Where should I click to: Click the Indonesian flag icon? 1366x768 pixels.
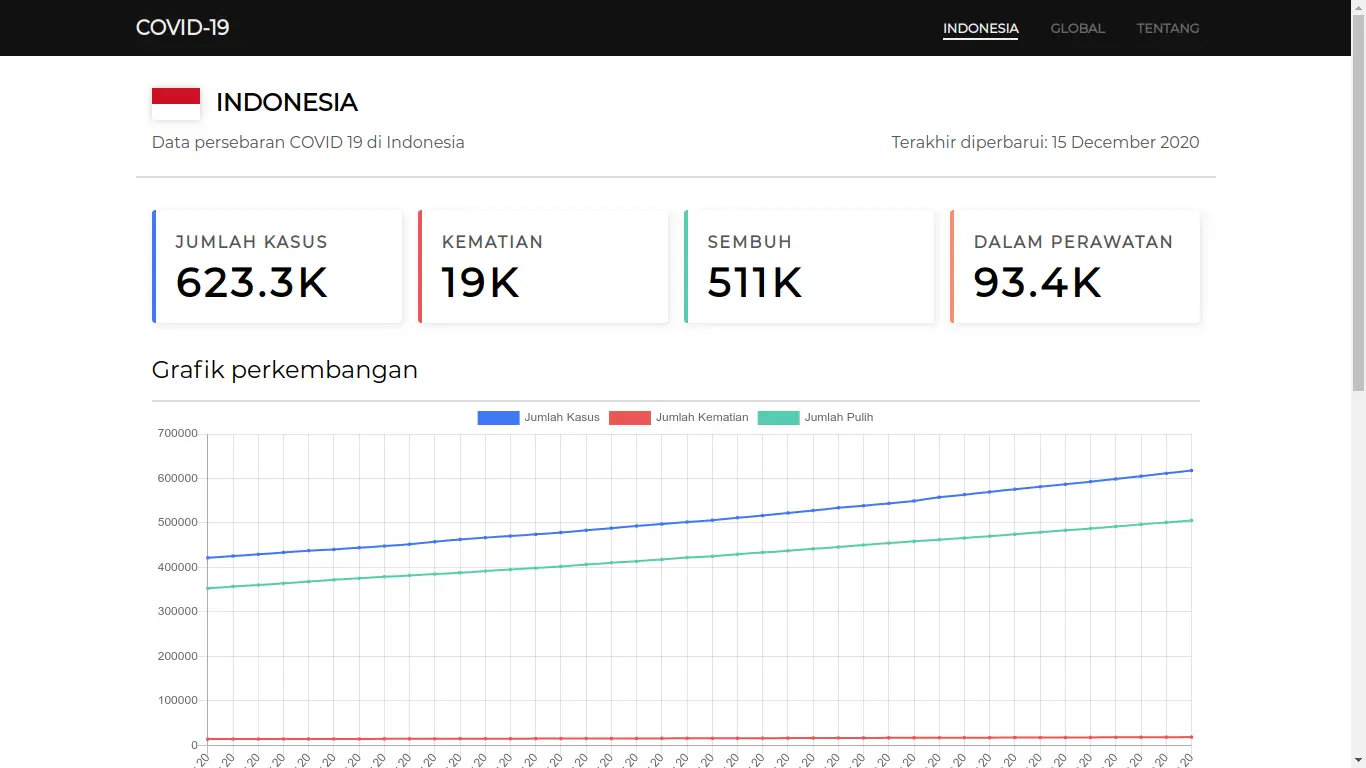click(x=176, y=103)
